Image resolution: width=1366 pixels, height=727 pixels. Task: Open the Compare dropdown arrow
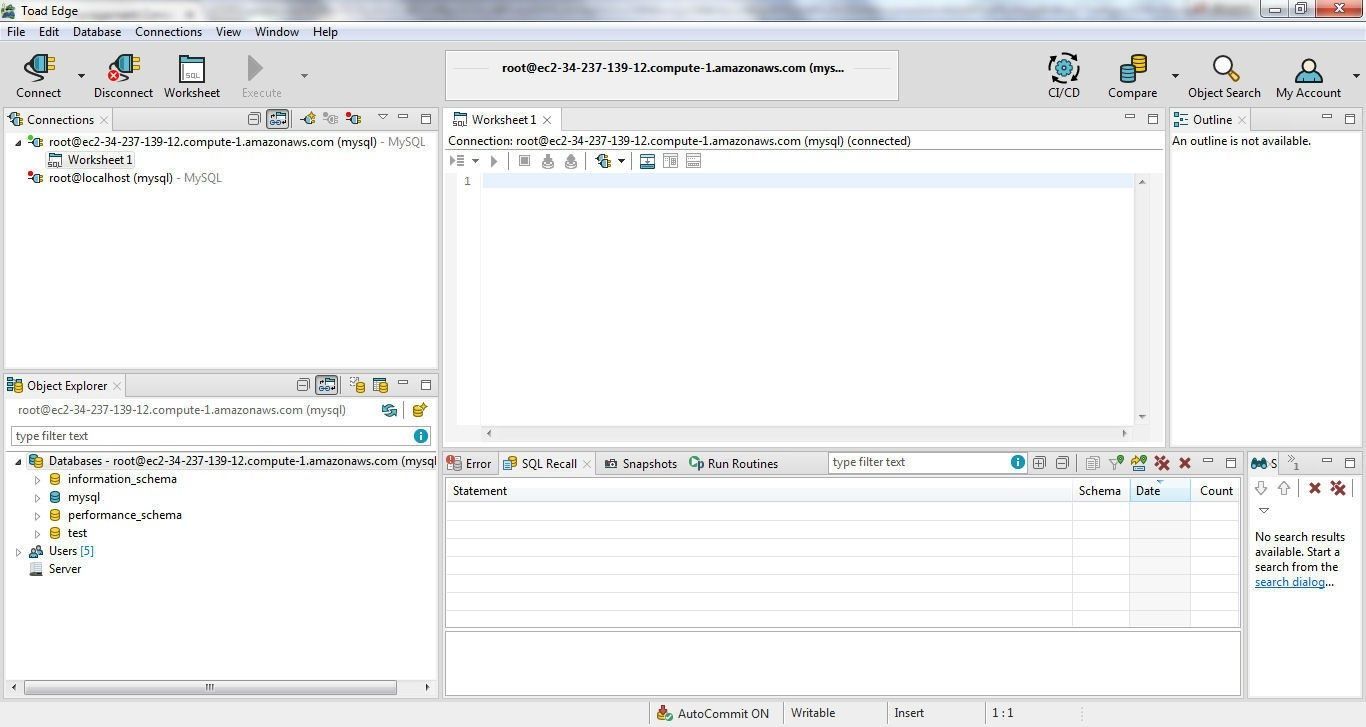click(x=1175, y=75)
